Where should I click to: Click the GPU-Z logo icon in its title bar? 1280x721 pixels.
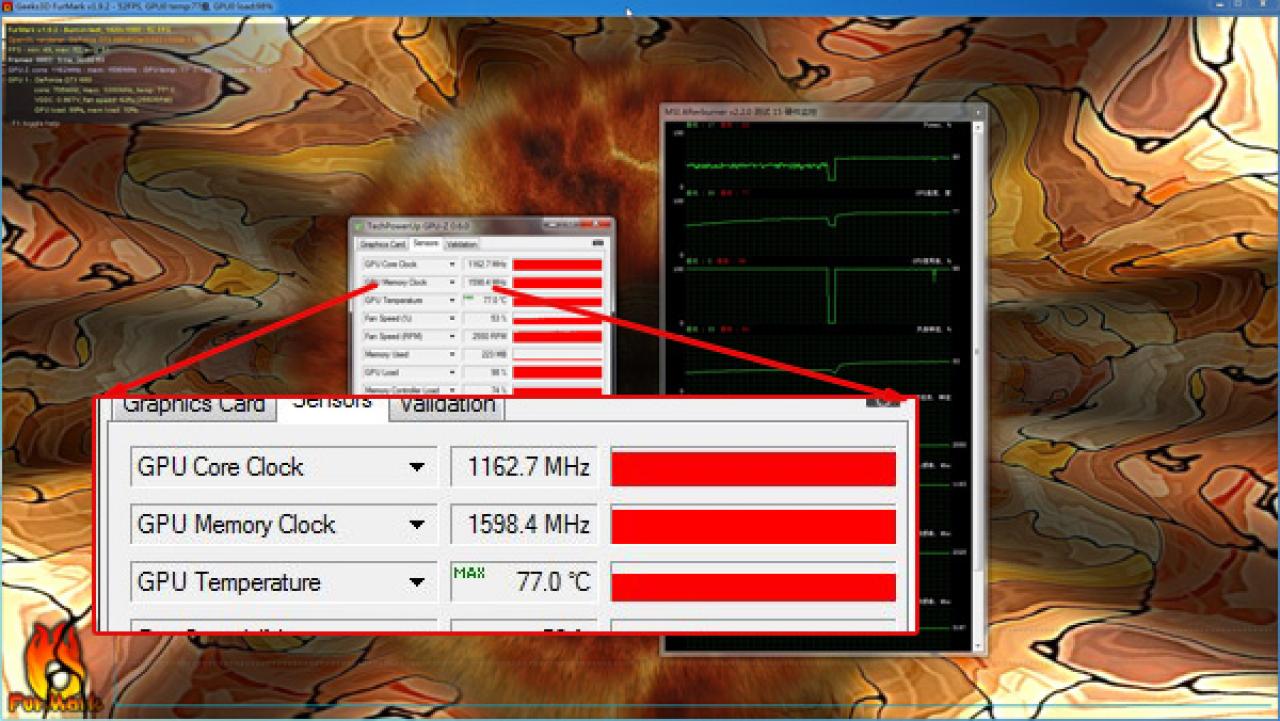(358, 226)
